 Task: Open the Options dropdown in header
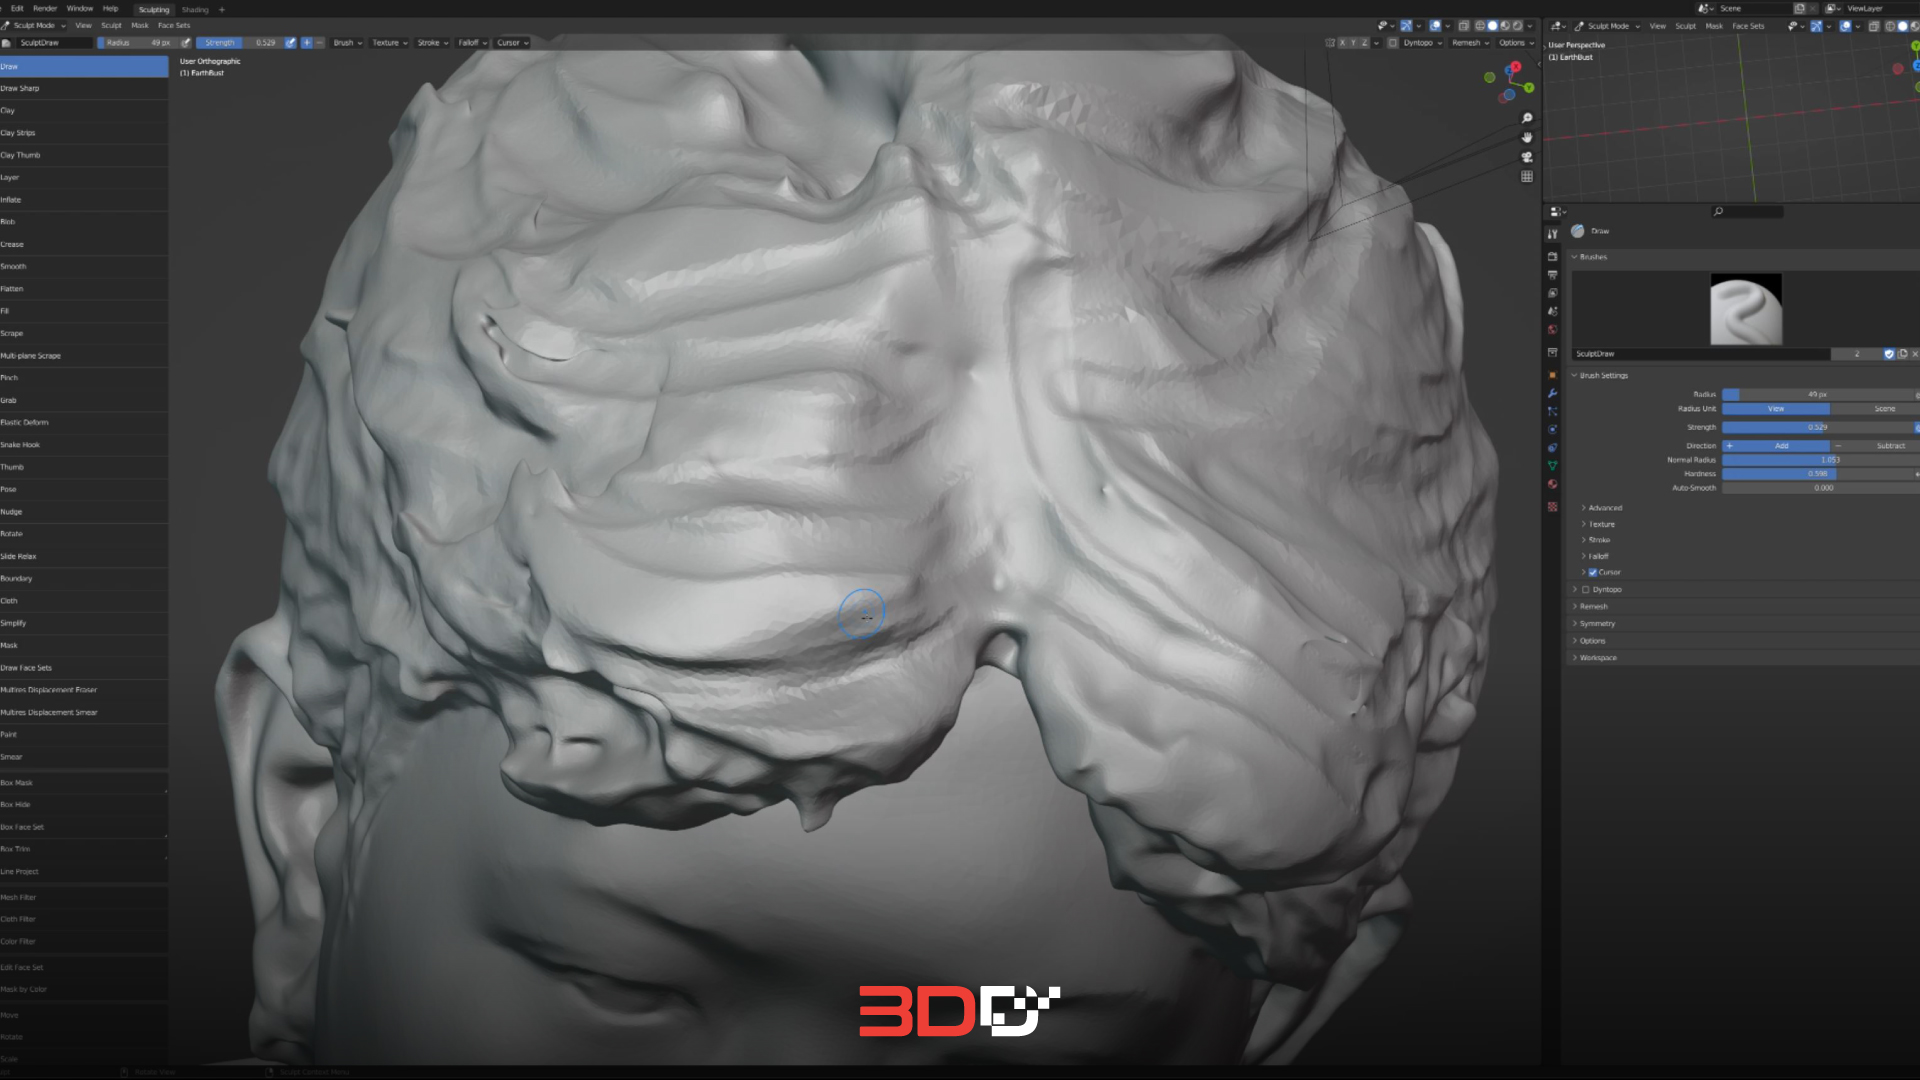(1516, 43)
